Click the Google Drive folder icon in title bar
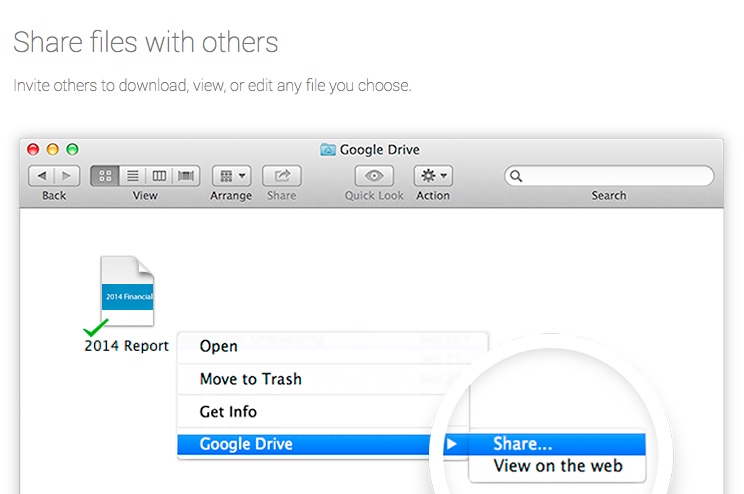The width and height of the screenshot is (744, 494). (x=327, y=149)
